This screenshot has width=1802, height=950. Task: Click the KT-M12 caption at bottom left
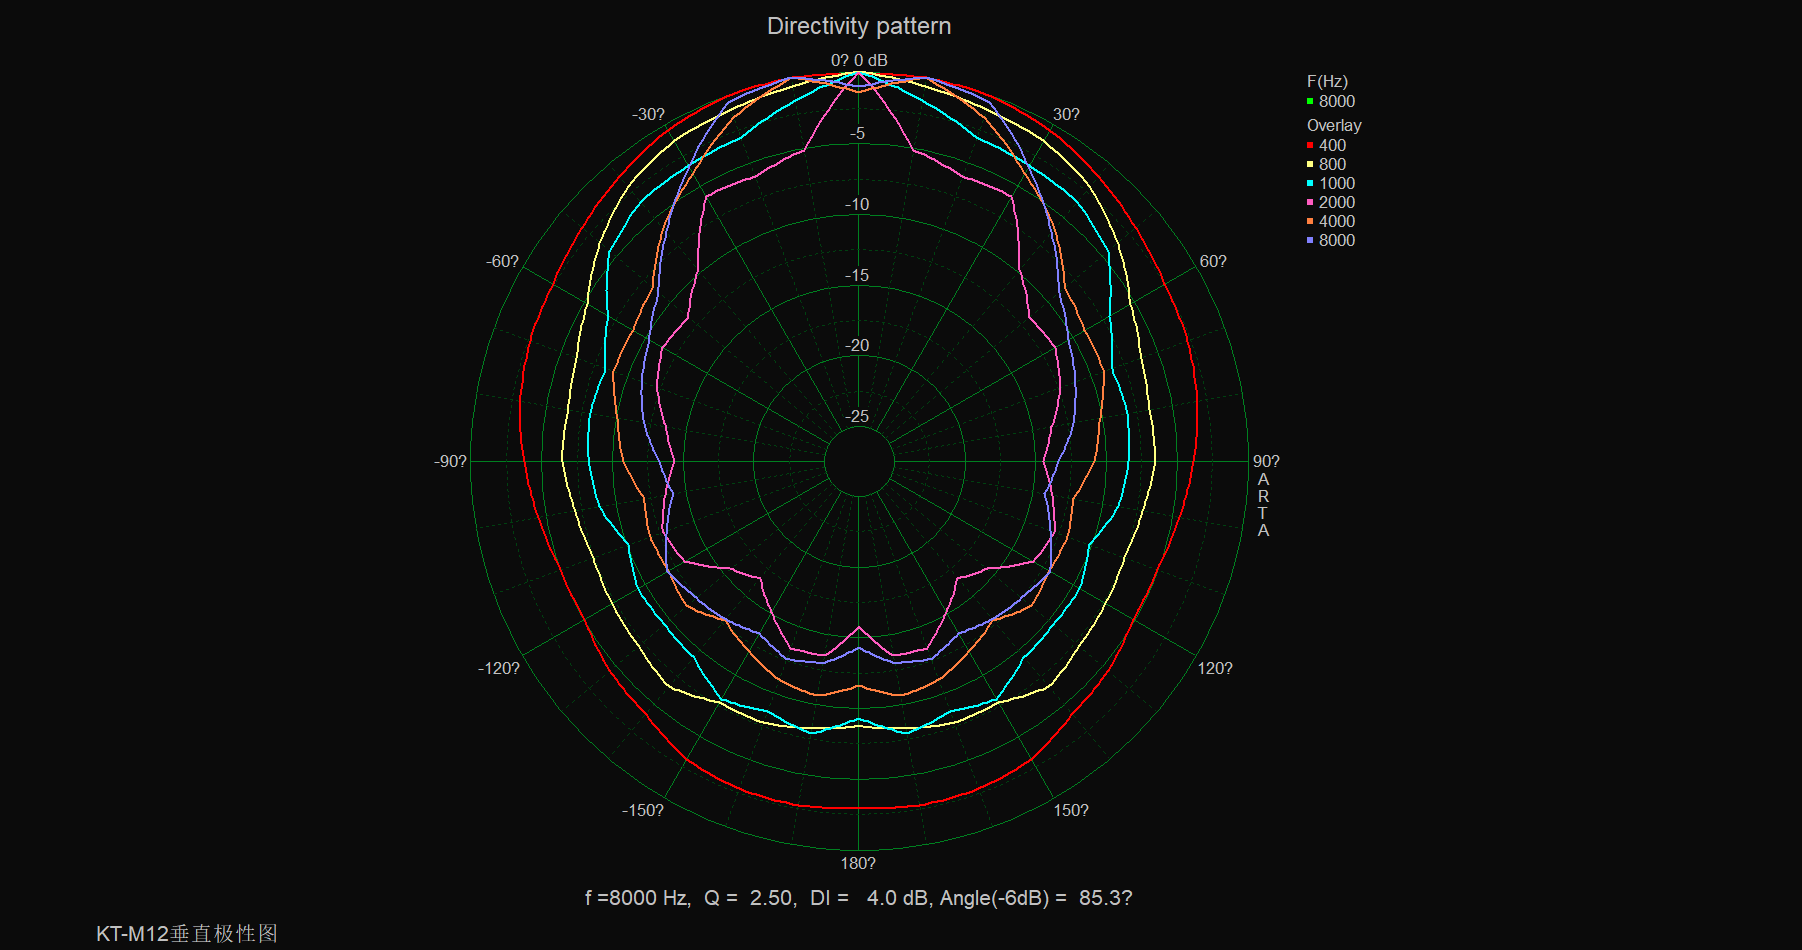pos(187,933)
